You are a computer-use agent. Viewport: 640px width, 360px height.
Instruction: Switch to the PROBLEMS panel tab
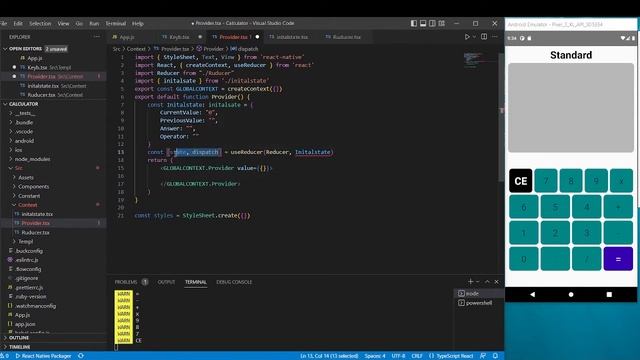pyautogui.click(x=126, y=282)
